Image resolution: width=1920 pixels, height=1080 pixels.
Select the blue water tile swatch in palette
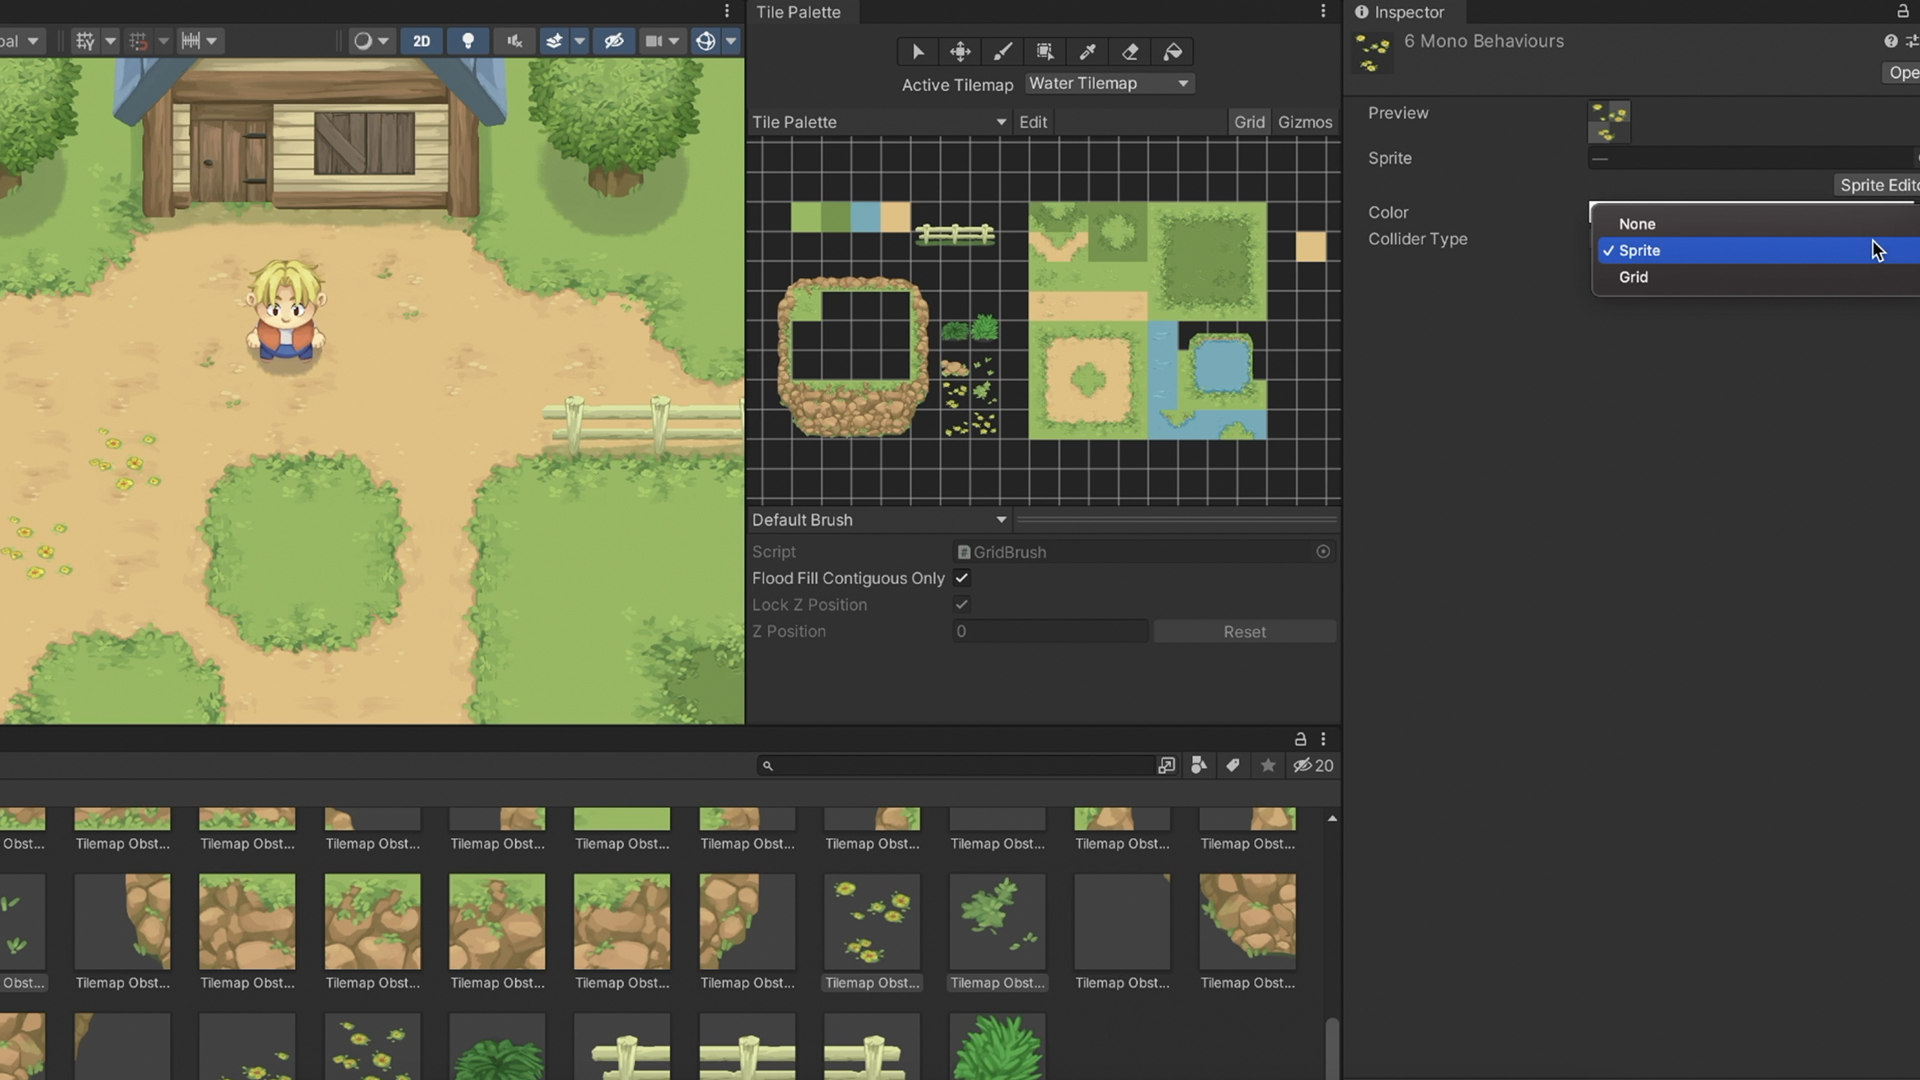tap(866, 217)
